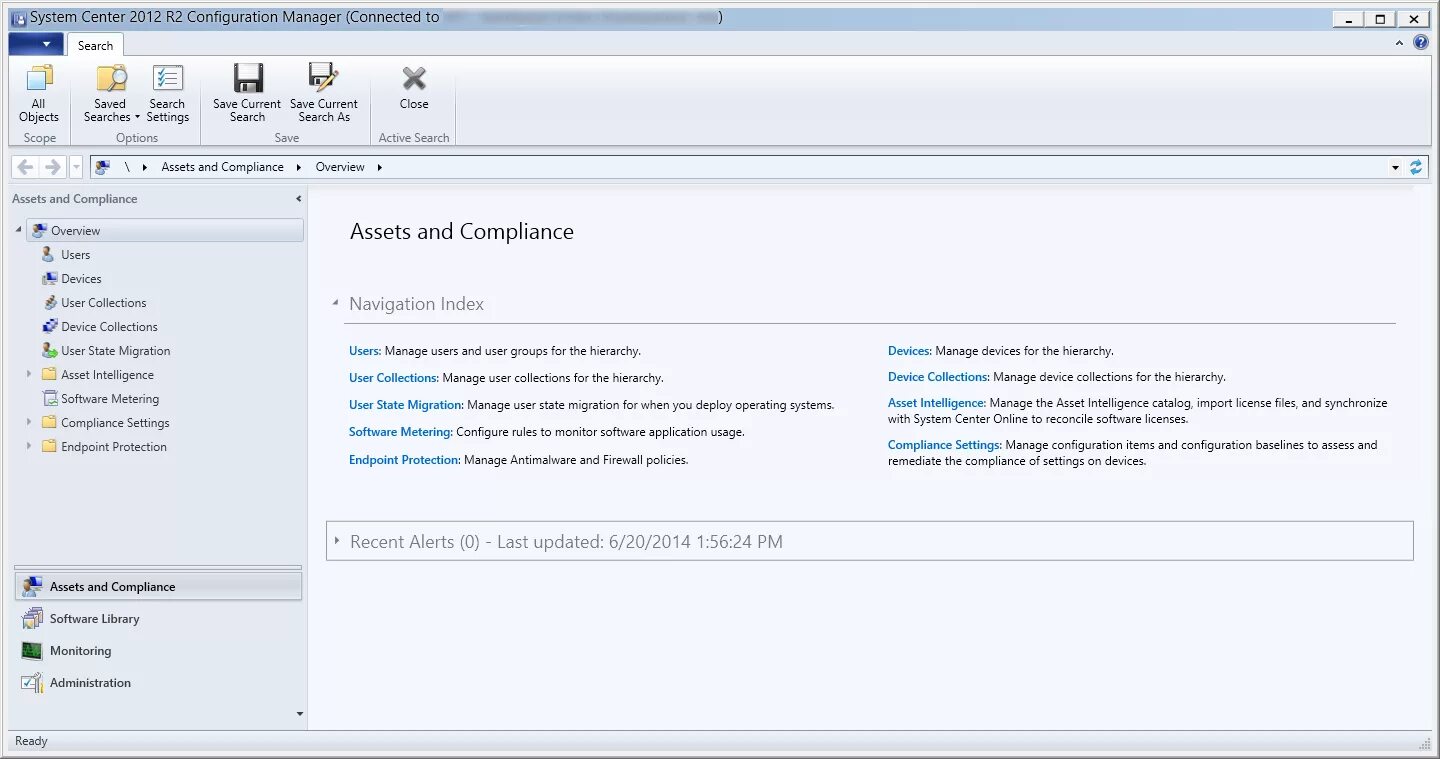Screen dimensions: 1440x759
Task: Click the Software Library workspace icon
Action: point(32,619)
